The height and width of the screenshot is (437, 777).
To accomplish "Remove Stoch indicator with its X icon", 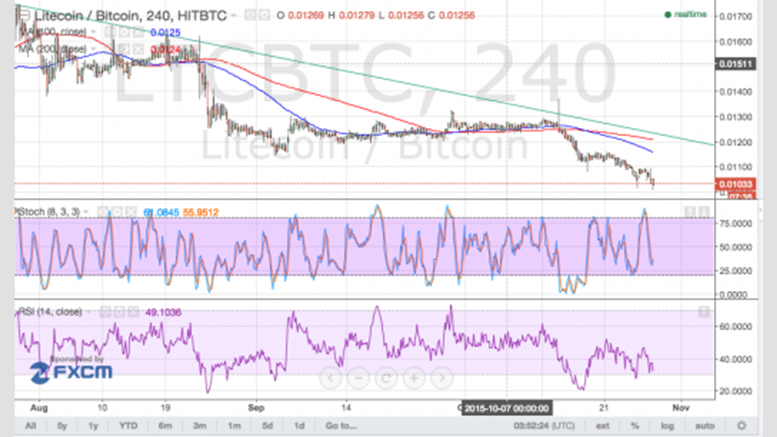I will [x=131, y=212].
